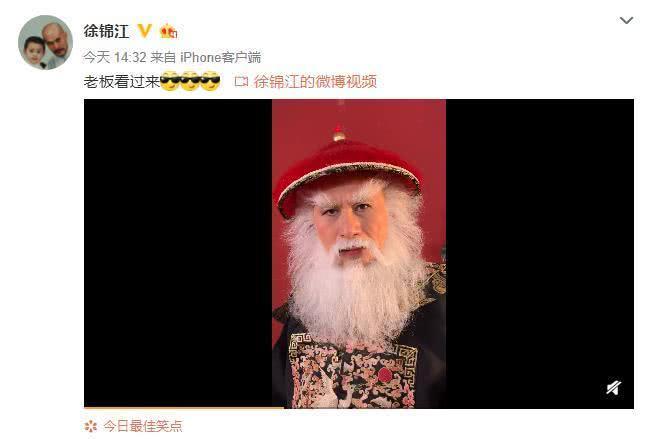Viewport: 650px width, 439px height.
Task: Open the 徐锦江的微博视频 link
Action: click(x=315, y=82)
